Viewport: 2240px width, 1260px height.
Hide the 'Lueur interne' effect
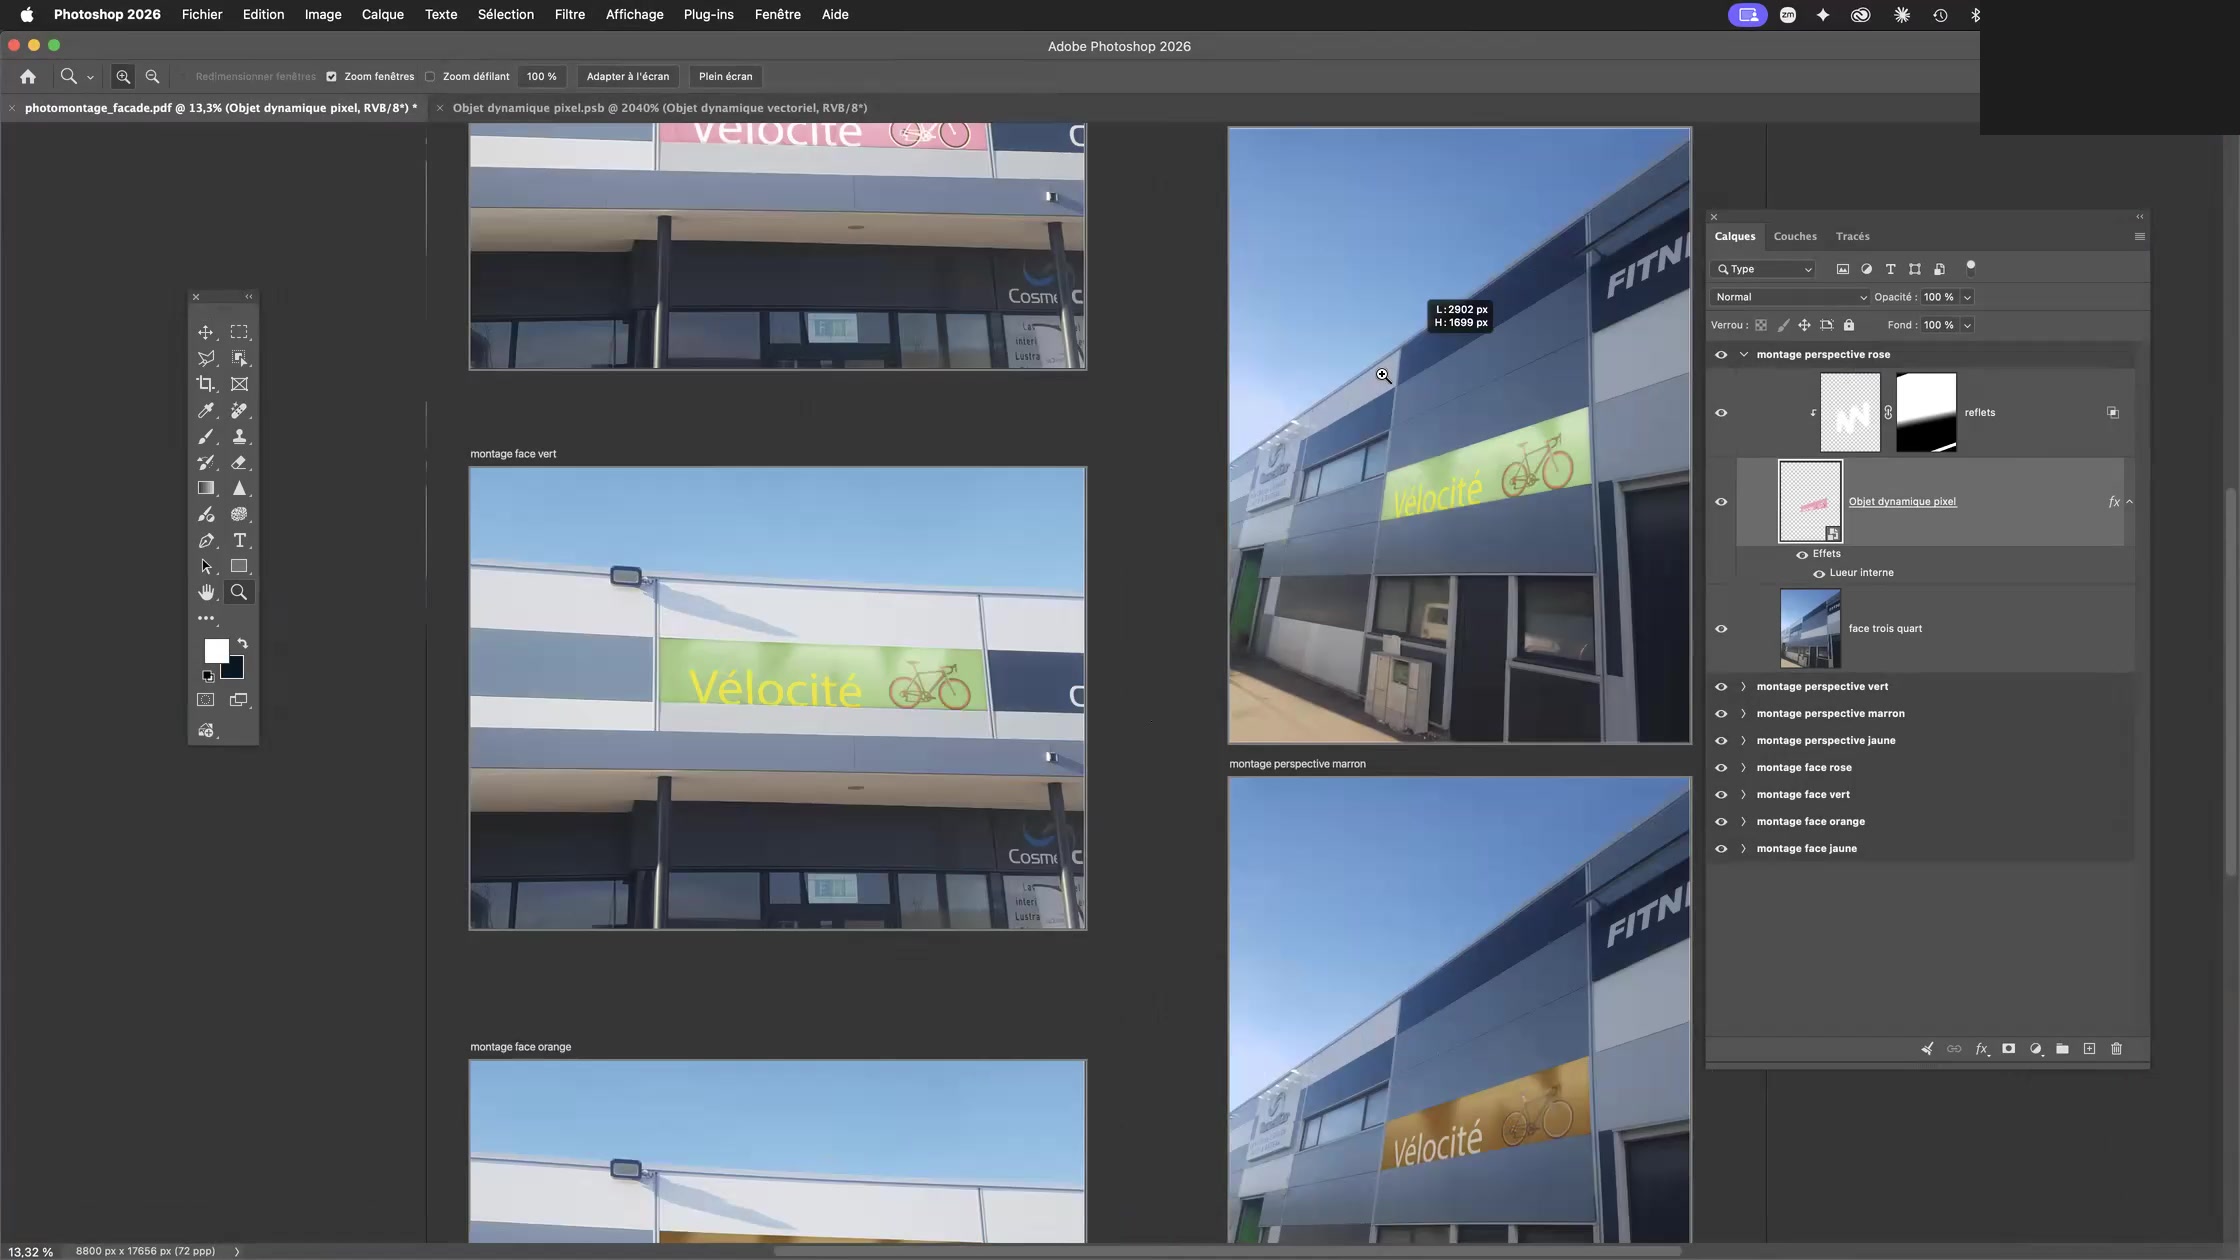click(1819, 574)
